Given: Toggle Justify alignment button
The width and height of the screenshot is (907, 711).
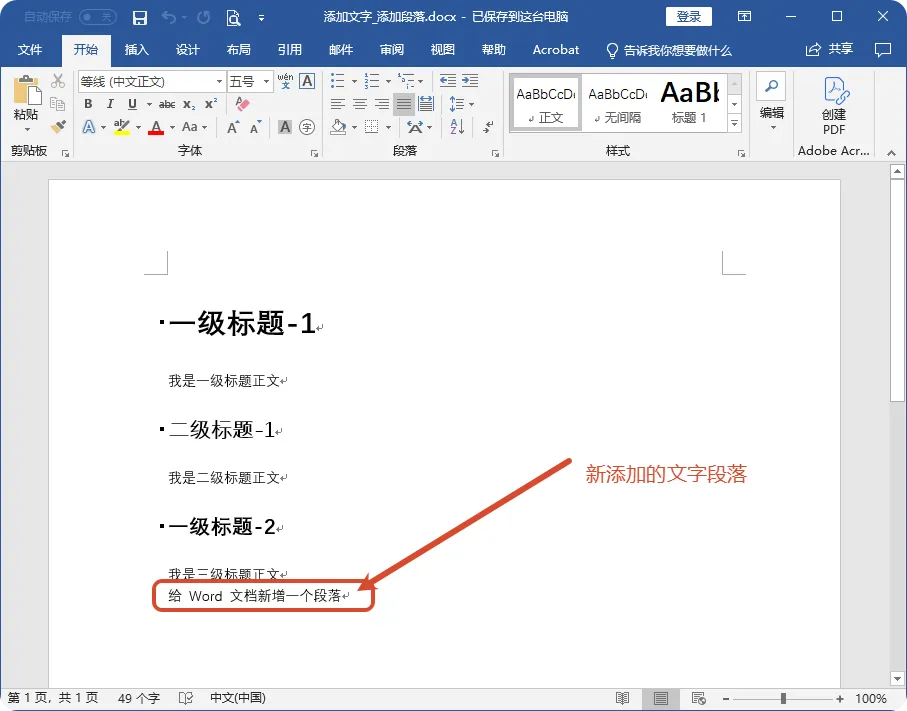Looking at the screenshot, I should tap(404, 104).
